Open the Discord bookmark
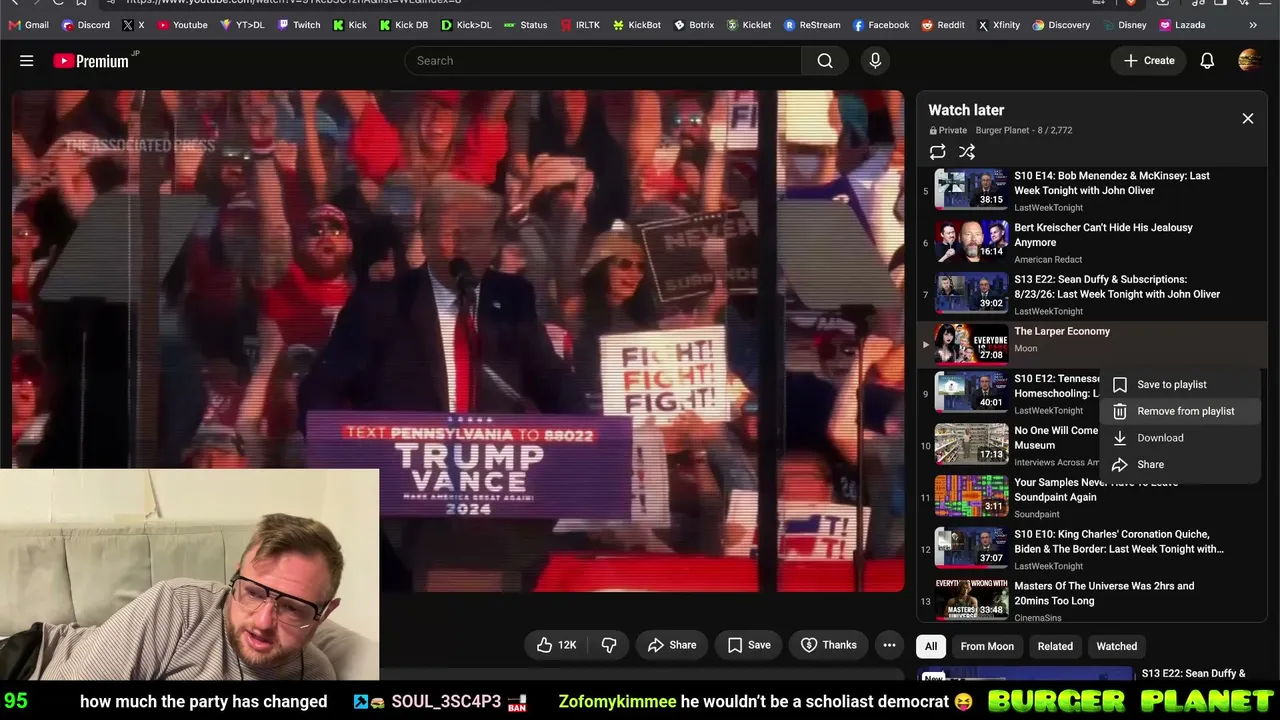The image size is (1280, 720). [x=86, y=25]
